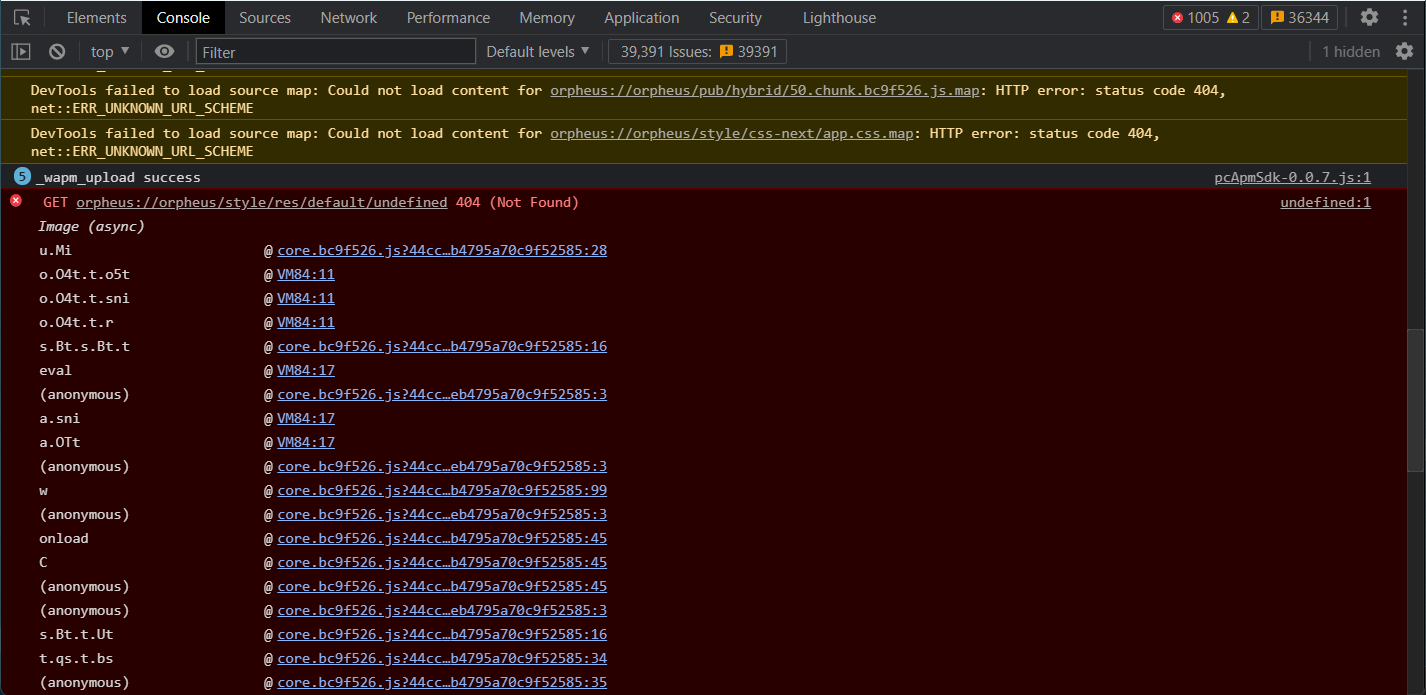
Task: Switch to the Memory tab
Action: click(547, 17)
